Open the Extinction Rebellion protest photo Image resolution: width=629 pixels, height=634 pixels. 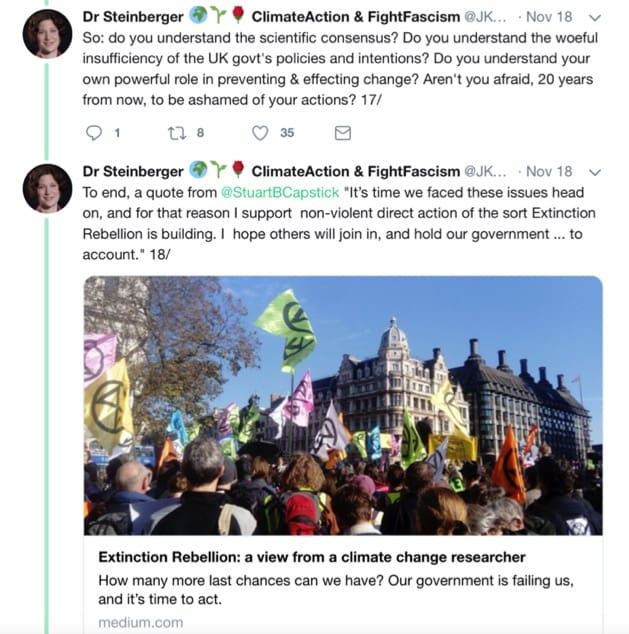[x=343, y=406]
